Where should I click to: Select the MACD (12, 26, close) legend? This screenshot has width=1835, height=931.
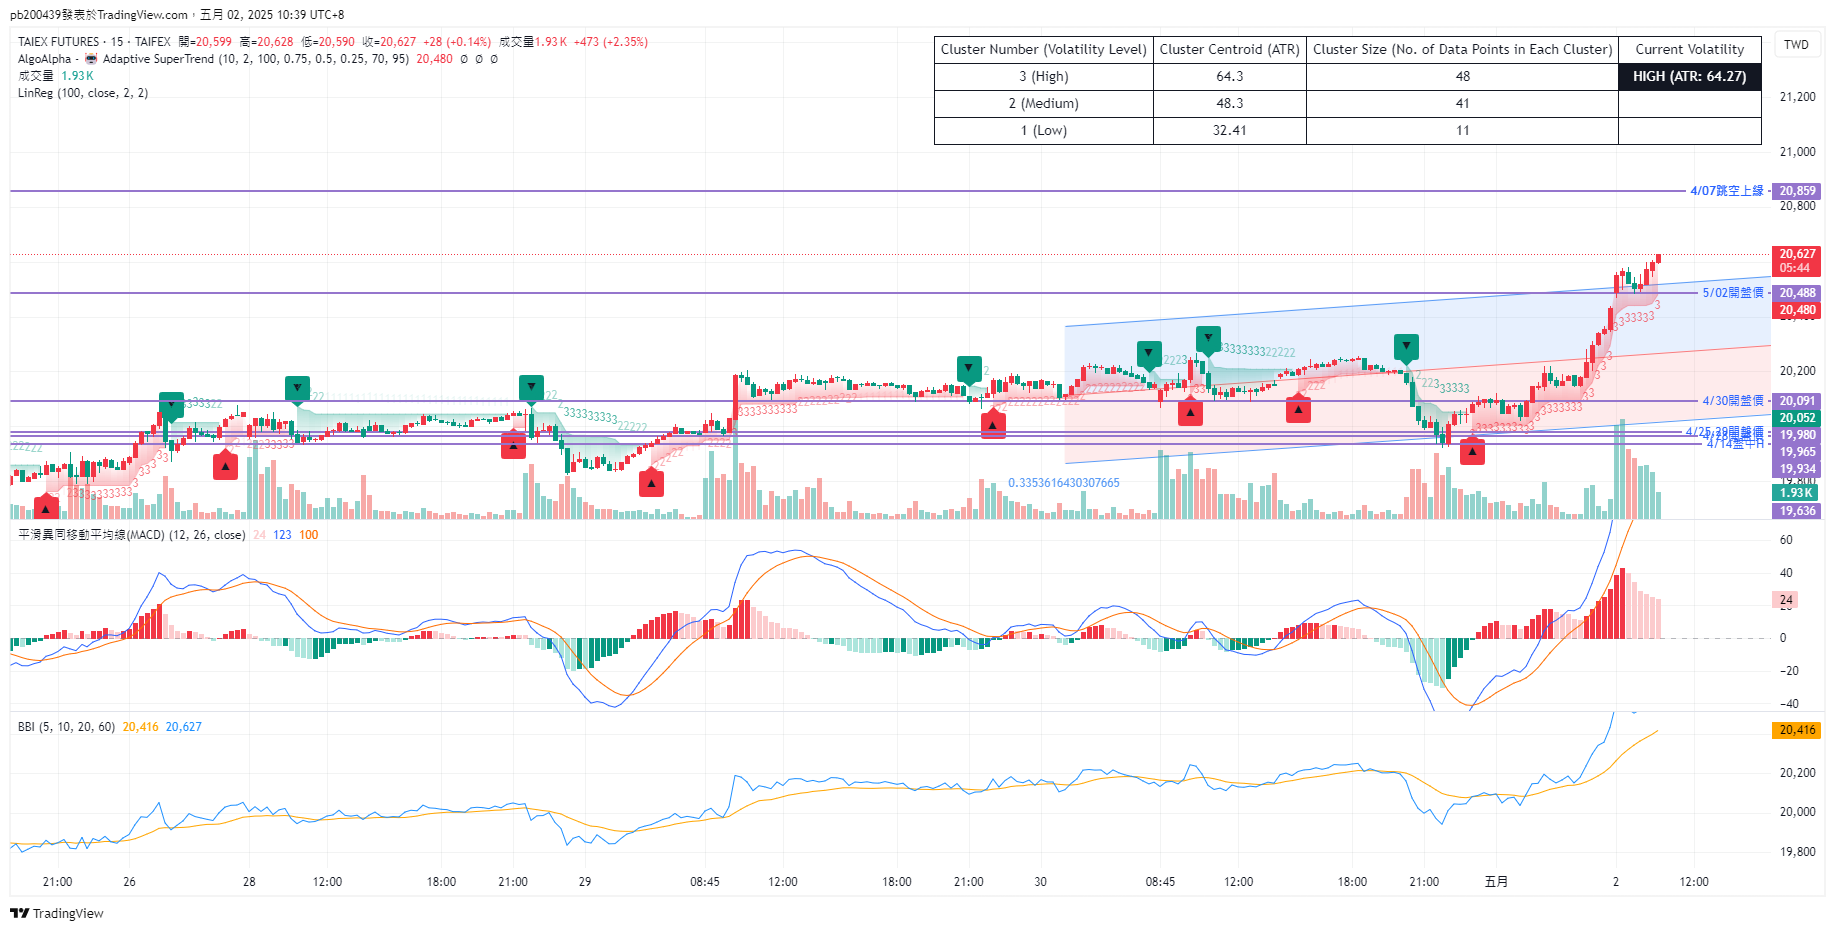[132, 535]
